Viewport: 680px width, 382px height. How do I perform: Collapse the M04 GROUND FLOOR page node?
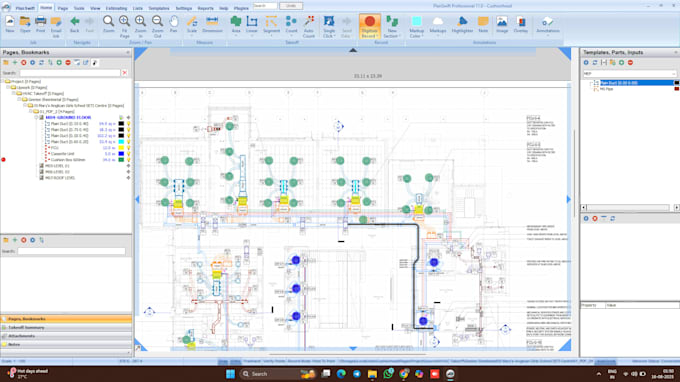pos(36,118)
